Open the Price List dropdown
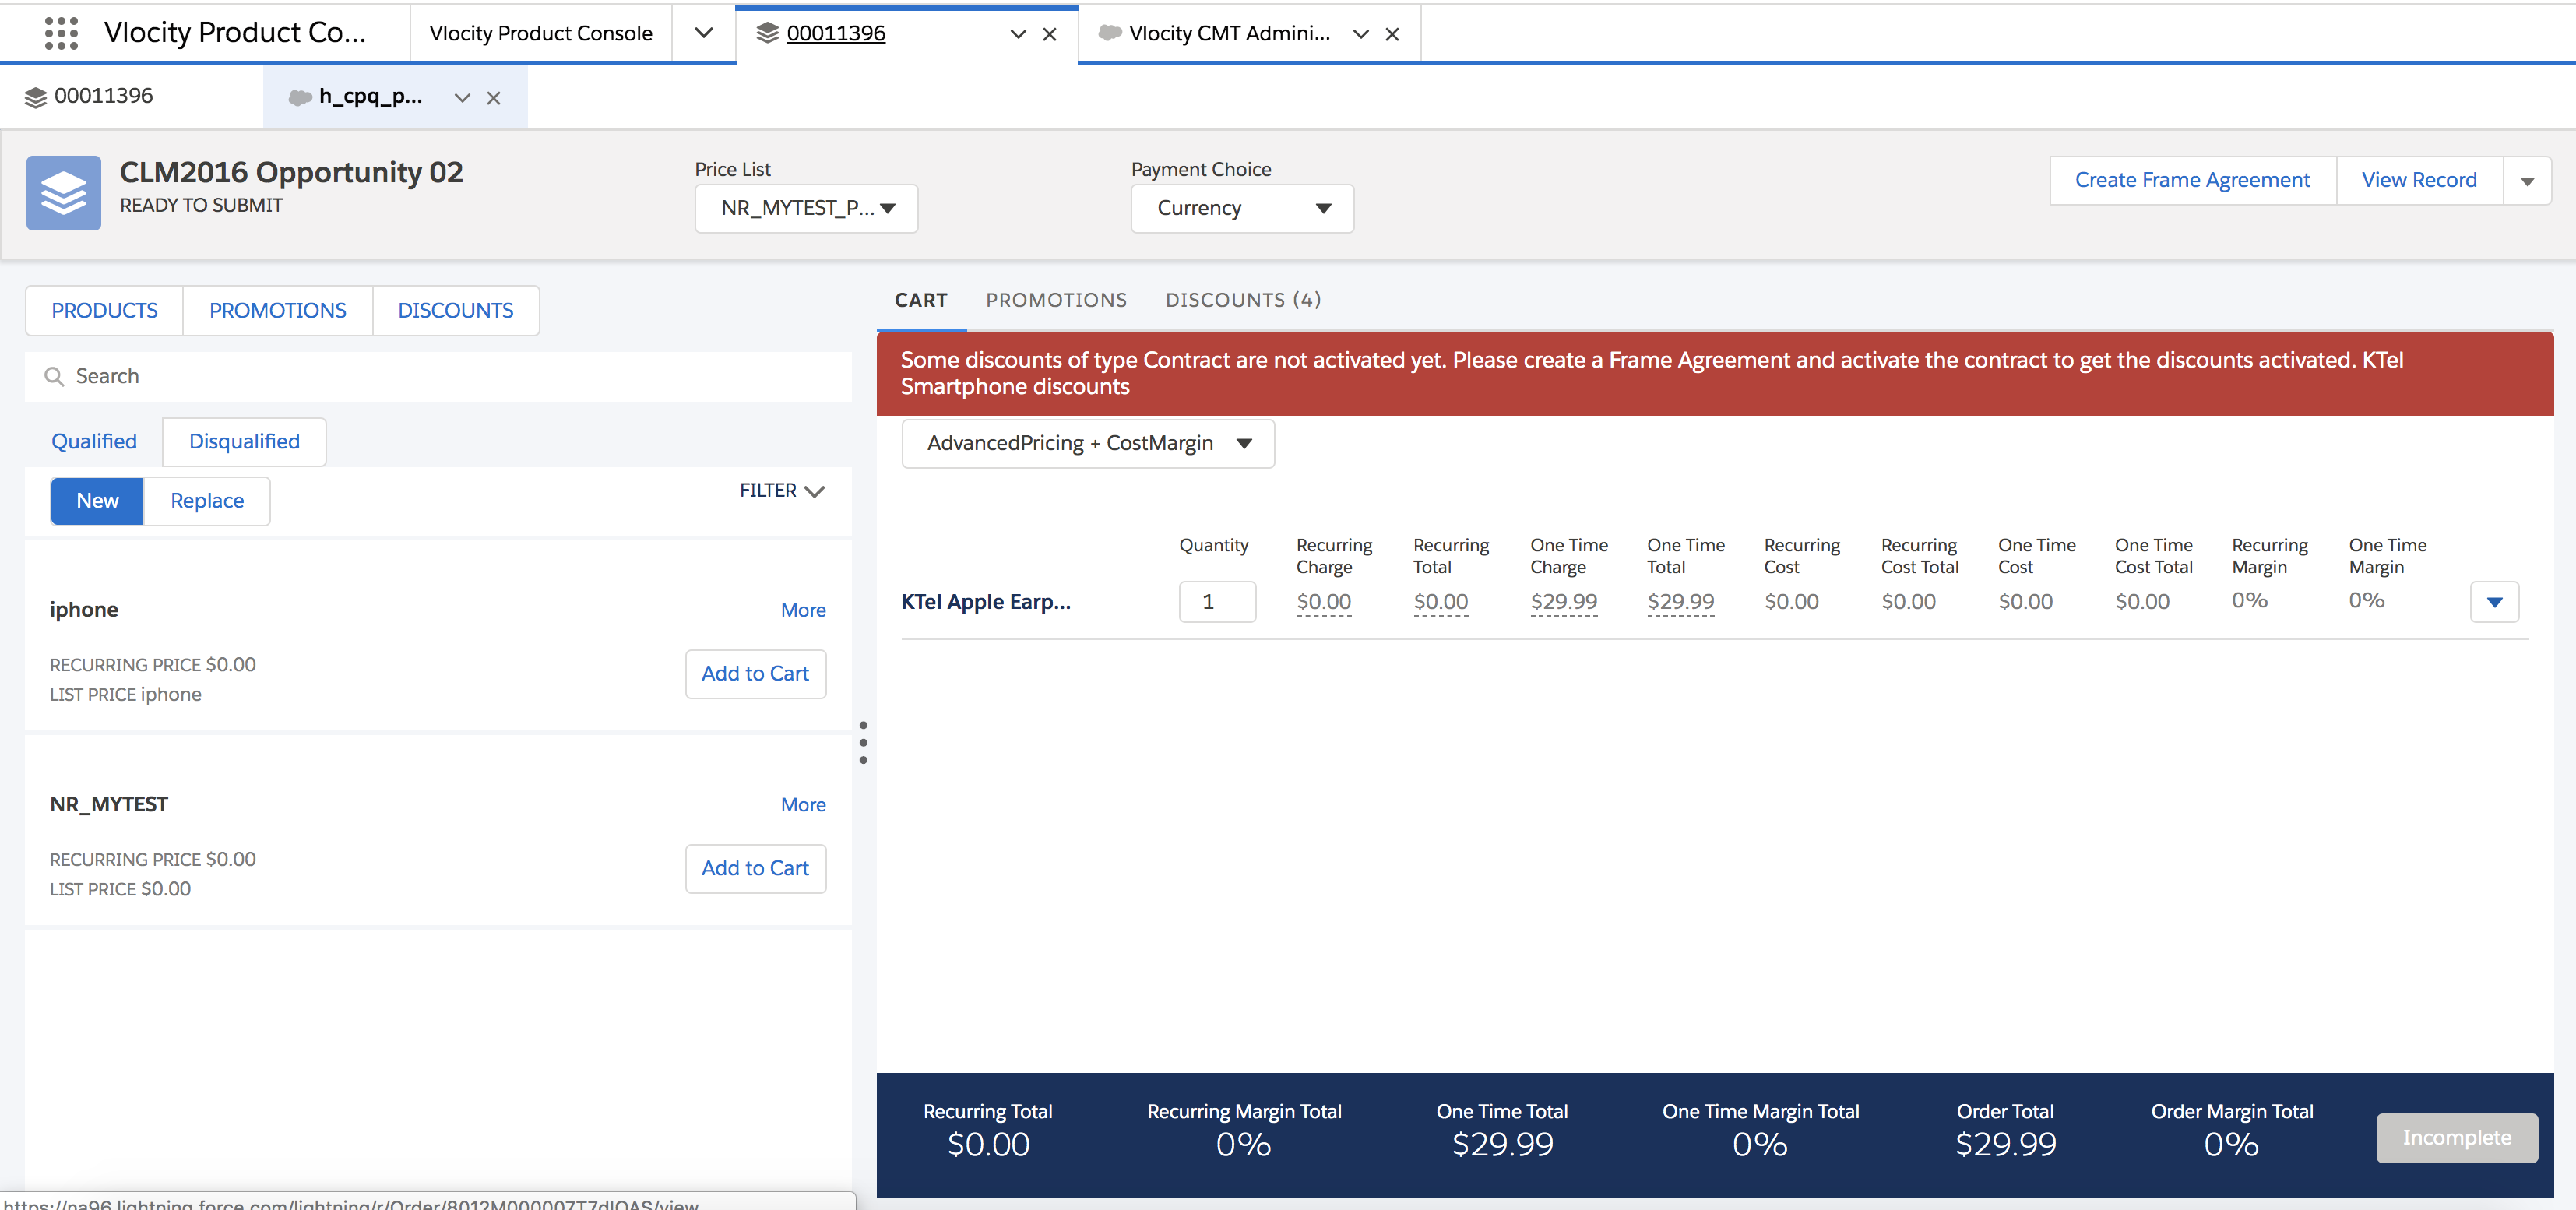The image size is (2576, 1210). (x=806, y=208)
